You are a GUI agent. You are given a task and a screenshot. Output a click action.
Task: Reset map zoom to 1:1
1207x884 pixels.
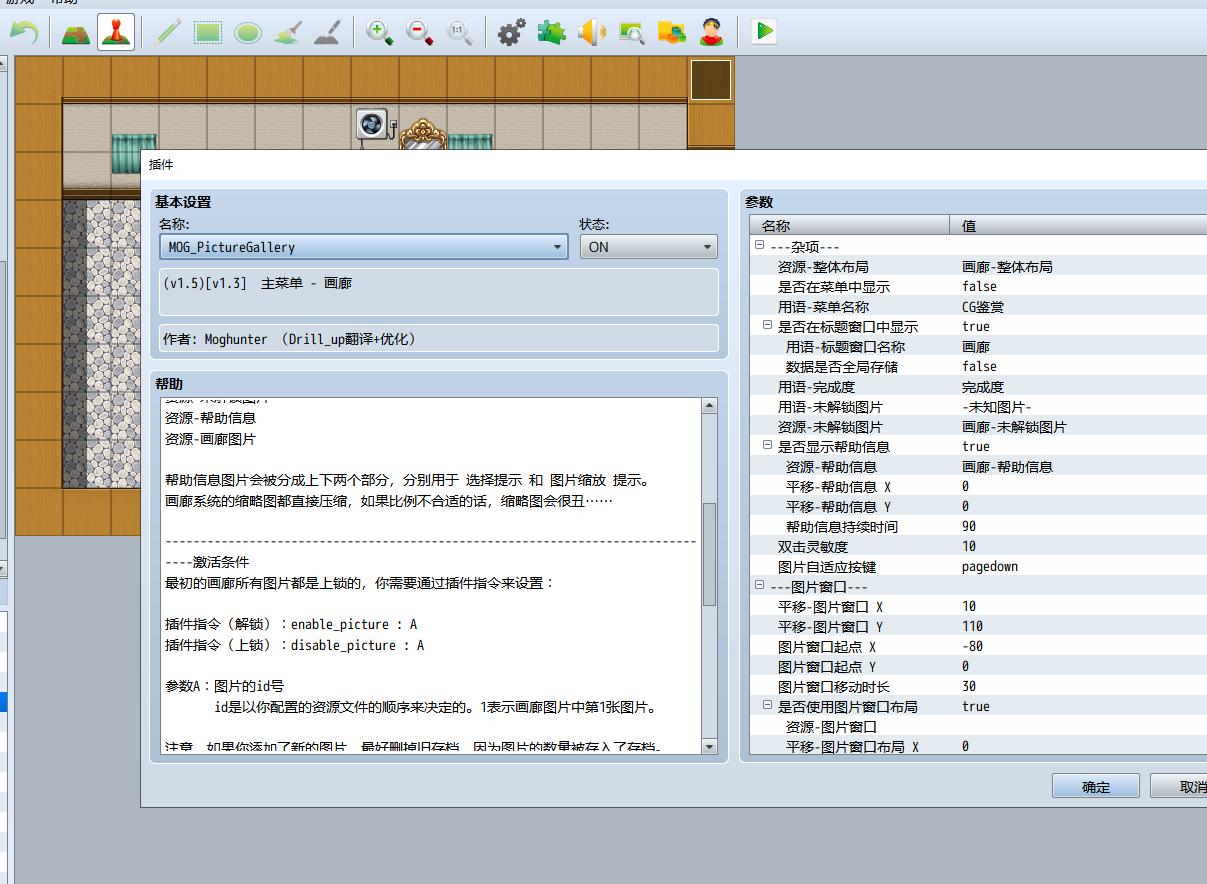pyautogui.click(x=460, y=32)
